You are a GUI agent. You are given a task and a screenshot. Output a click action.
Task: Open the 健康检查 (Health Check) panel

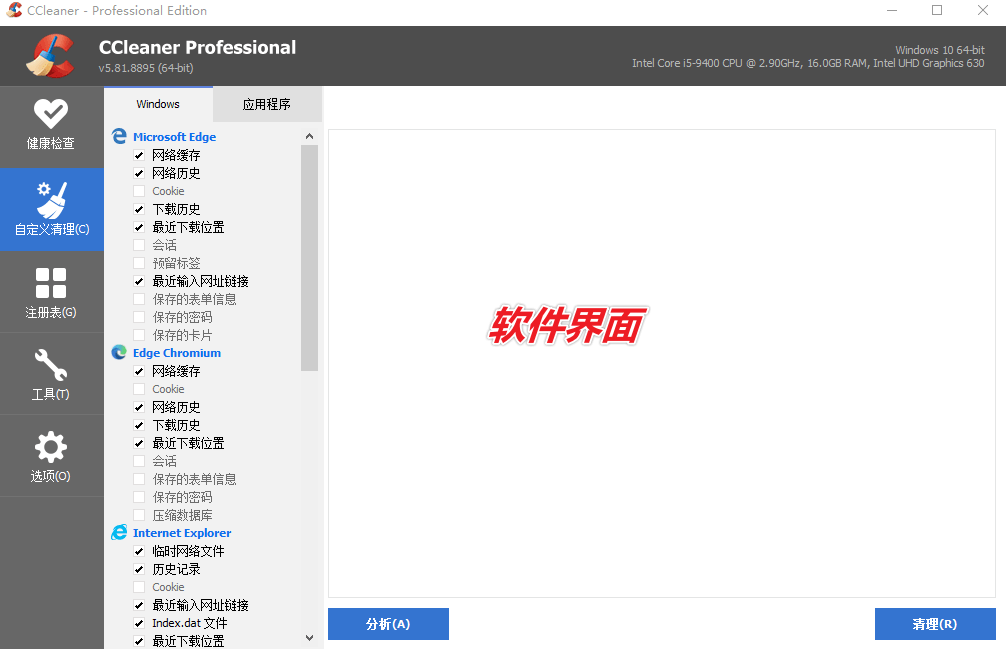click(51, 126)
